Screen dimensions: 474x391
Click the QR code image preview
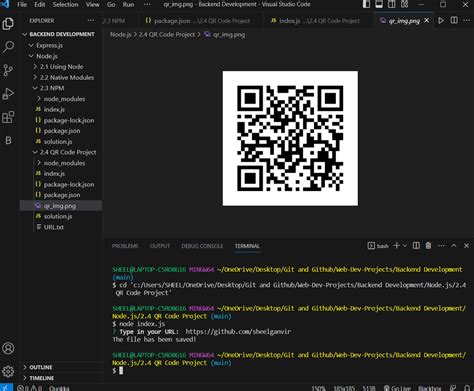(290, 138)
